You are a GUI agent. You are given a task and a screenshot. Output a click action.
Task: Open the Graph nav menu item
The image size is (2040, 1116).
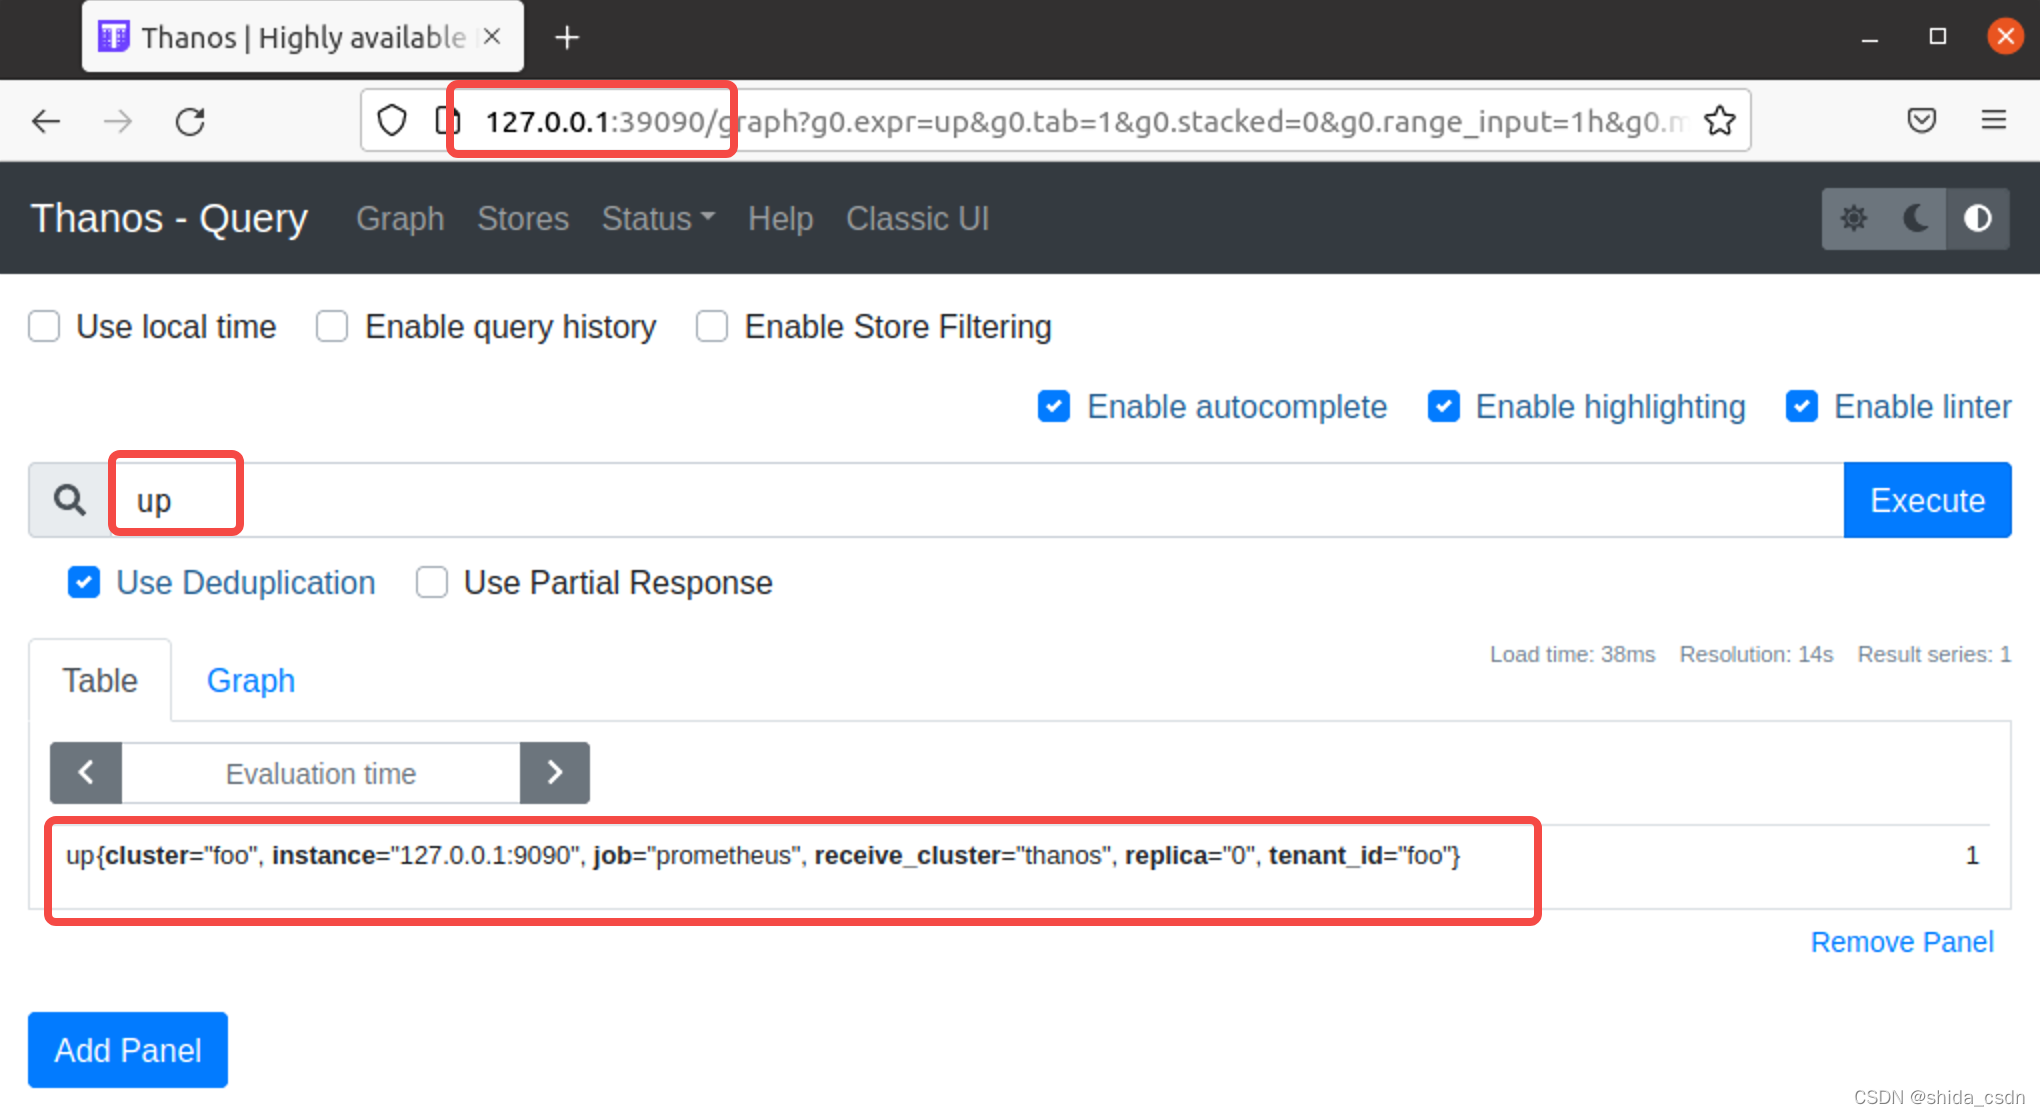(x=400, y=218)
